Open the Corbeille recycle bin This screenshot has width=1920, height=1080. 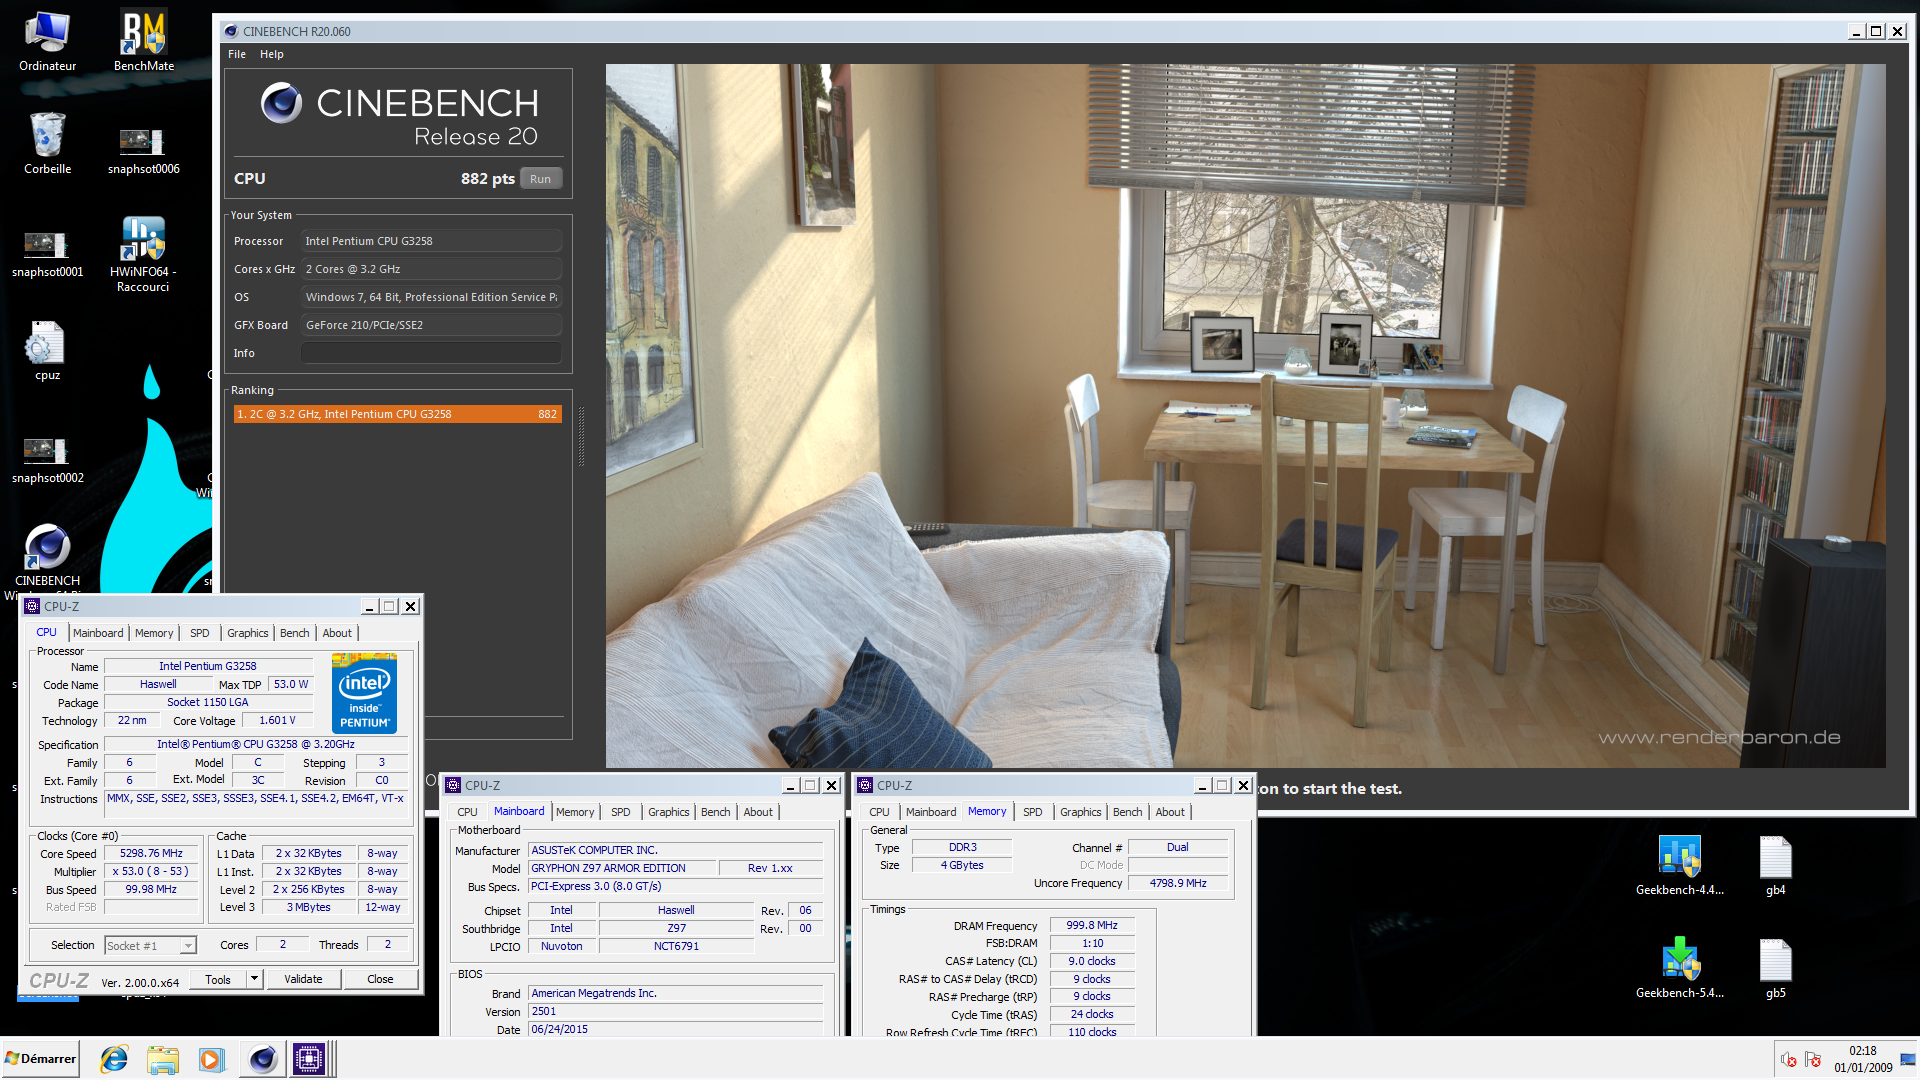[x=47, y=144]
